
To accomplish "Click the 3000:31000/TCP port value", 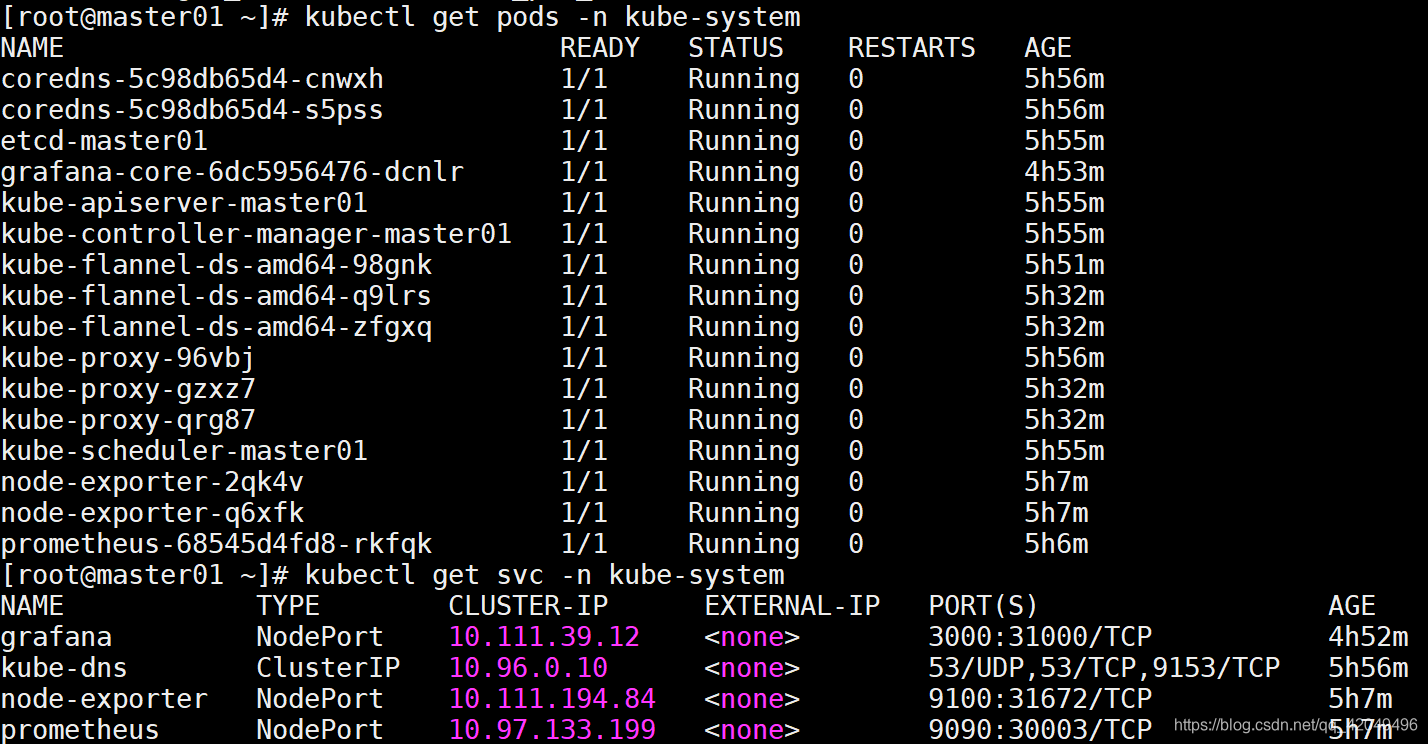I will point(1040,637).
